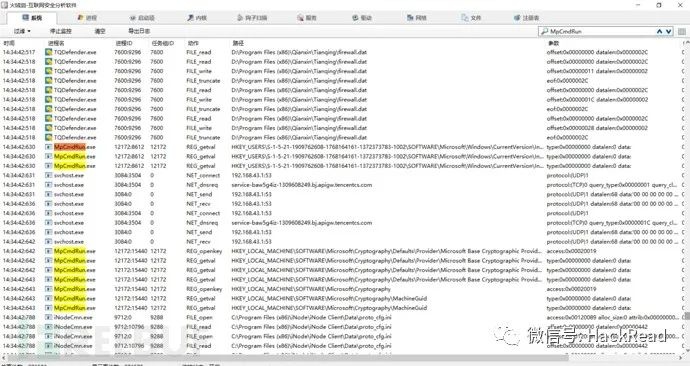The image size is (690, 366).
Task: Select the 文件 (Files) tab
Action: 471,18
